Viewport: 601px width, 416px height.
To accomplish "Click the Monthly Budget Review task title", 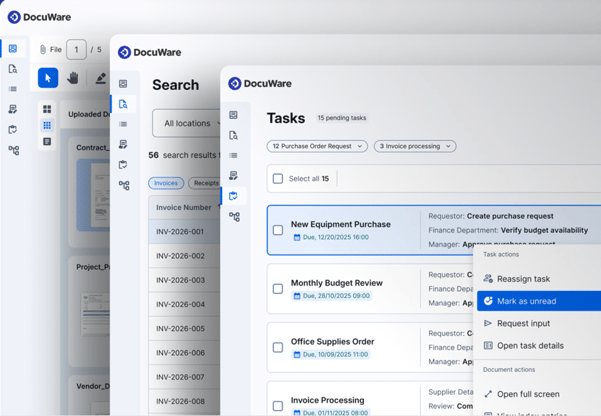I will [337, 283].
